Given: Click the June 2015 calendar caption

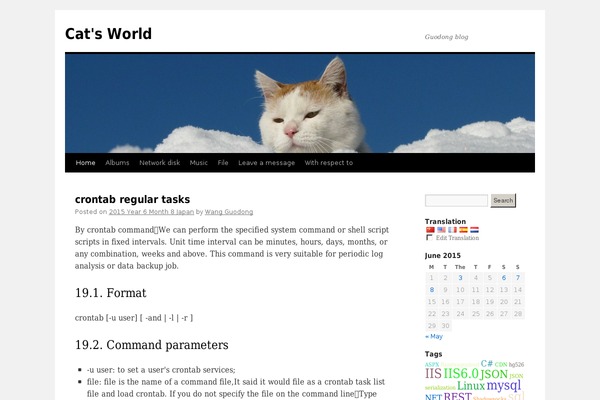Looking at the screenshot, I should pos(443,256).
